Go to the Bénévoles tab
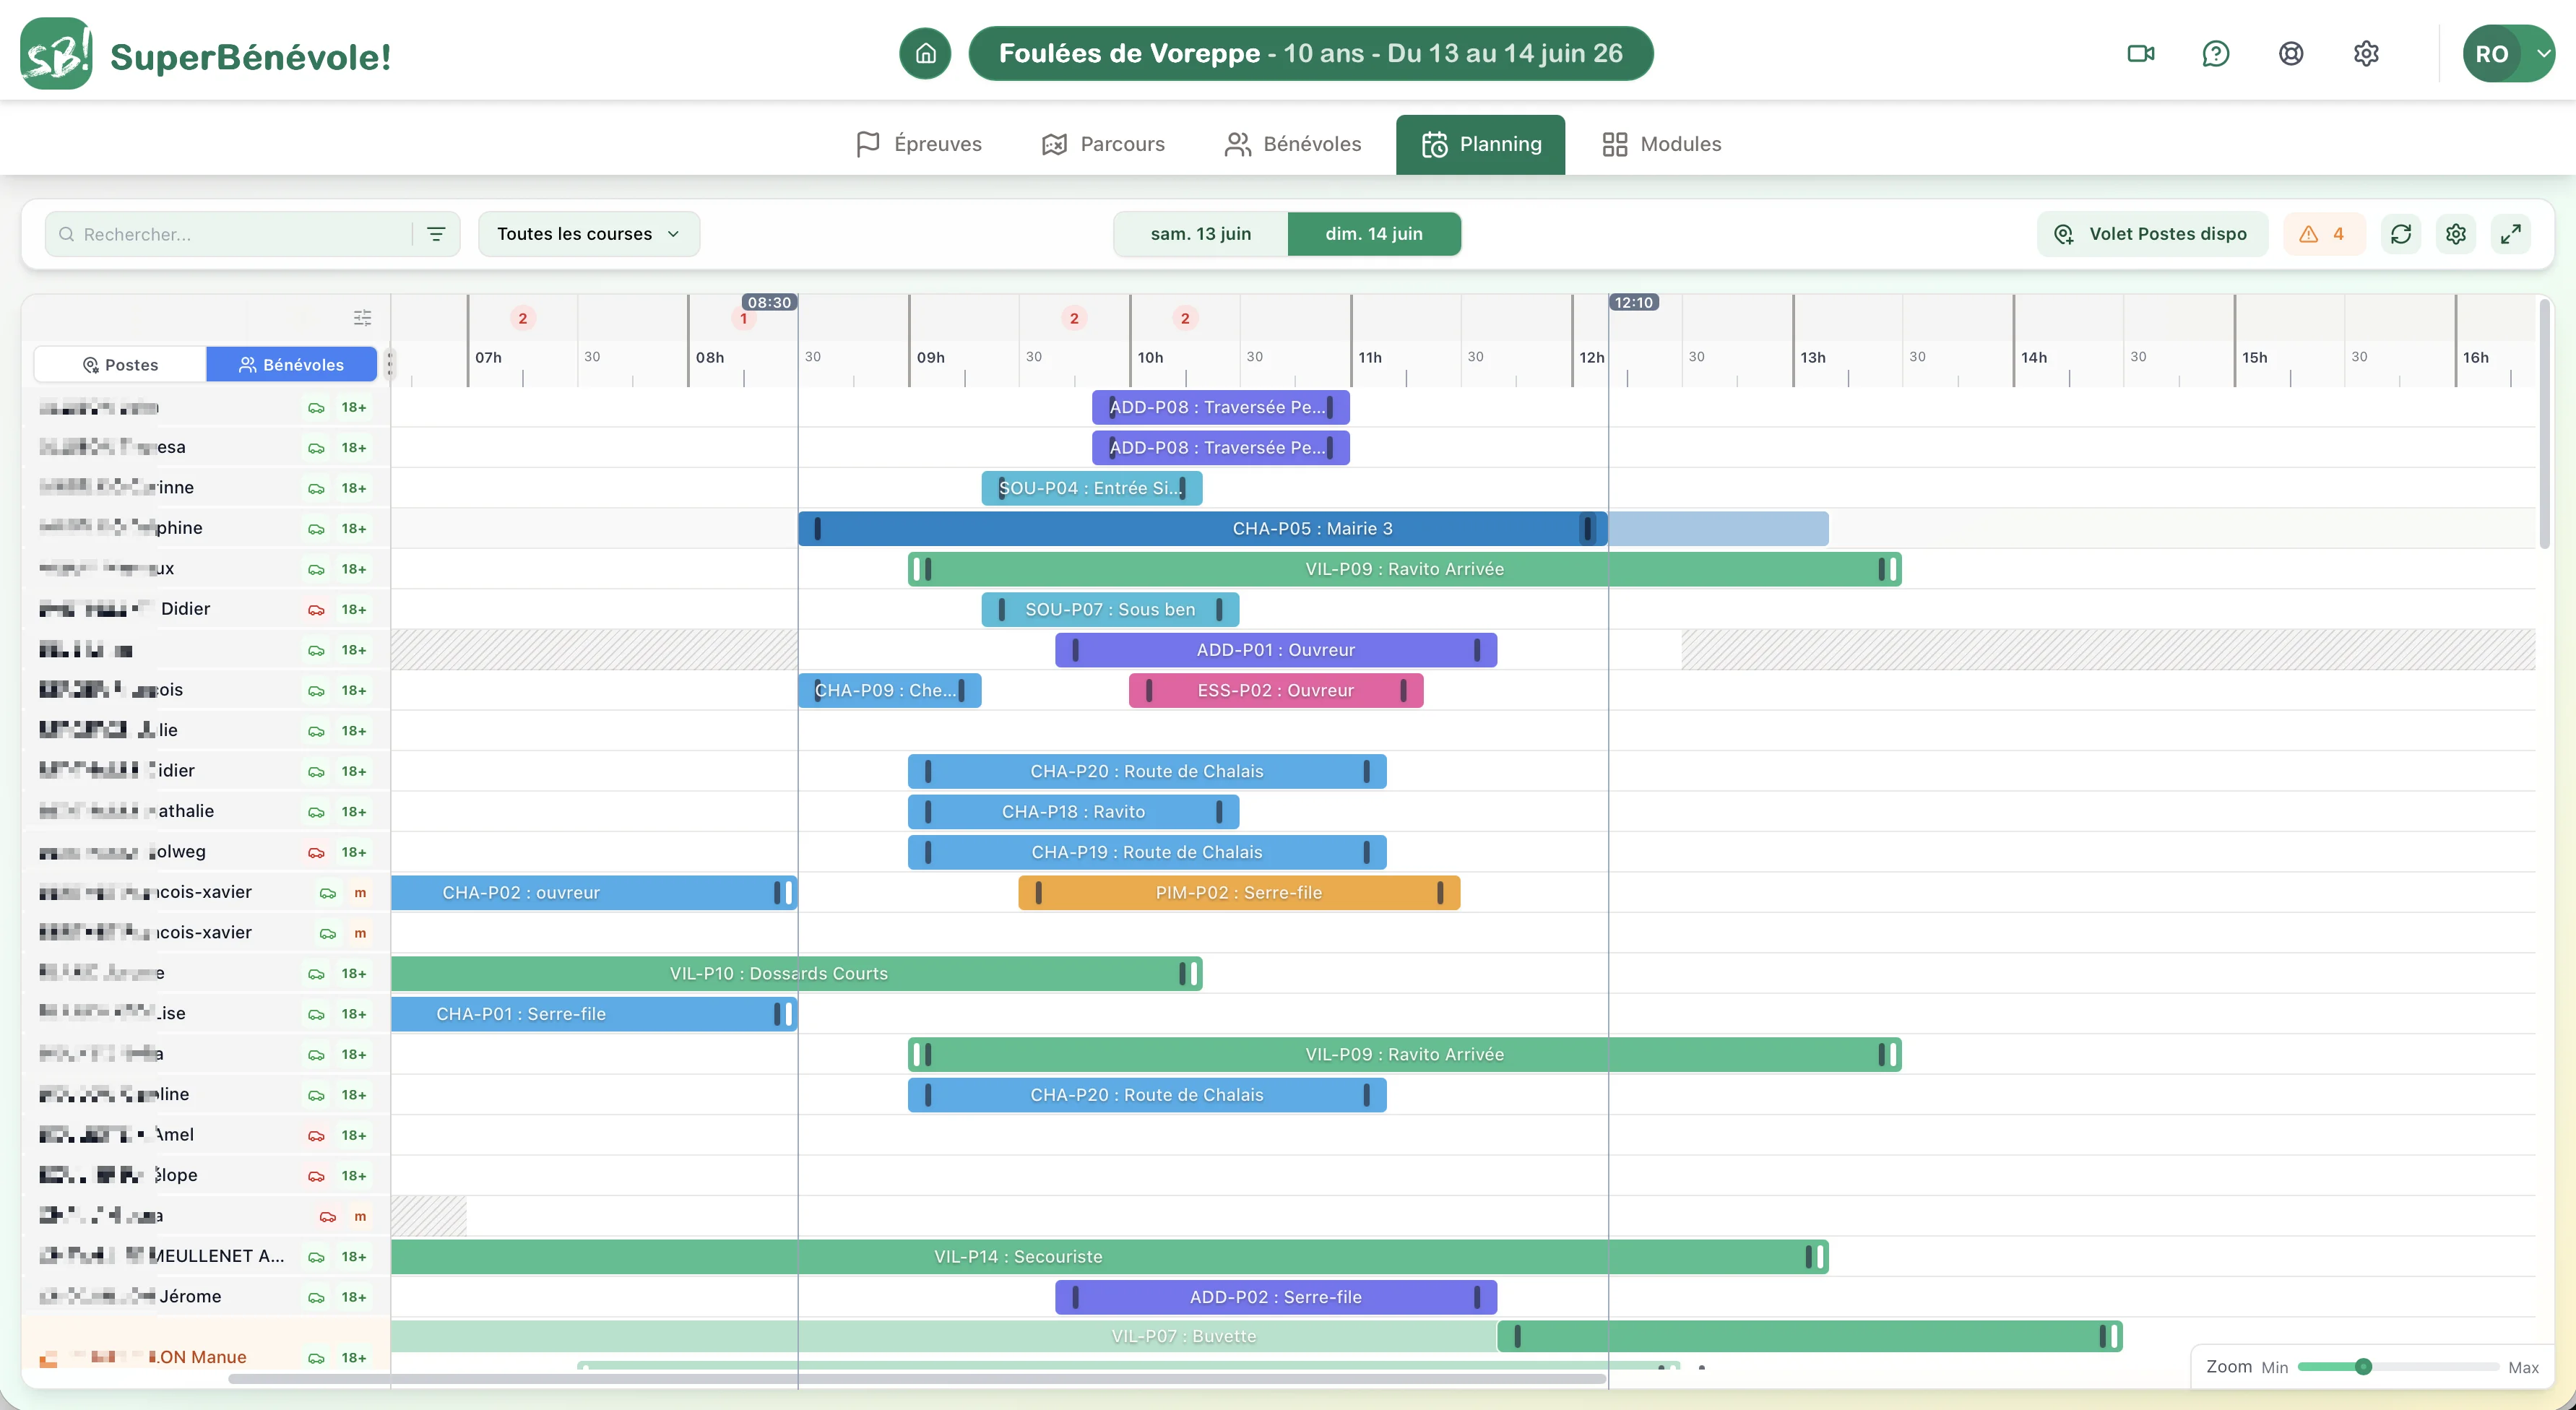Viewport: 2576px width, 1410px height. click(x=1293, y=144)
